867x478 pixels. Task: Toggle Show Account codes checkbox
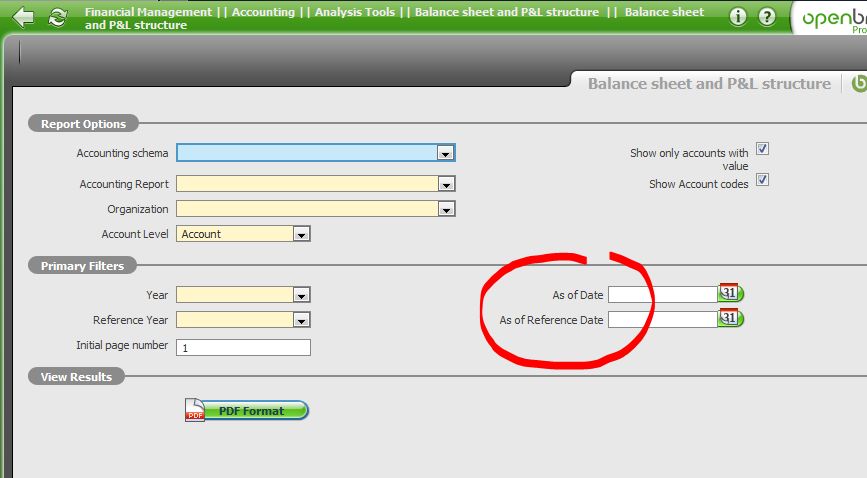[x=762, y=180]
